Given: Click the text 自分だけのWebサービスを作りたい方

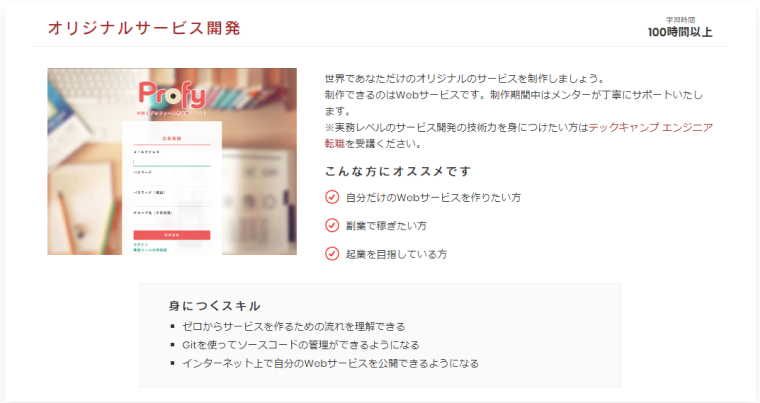Looking at the screenshot, I should click(433, 197).
